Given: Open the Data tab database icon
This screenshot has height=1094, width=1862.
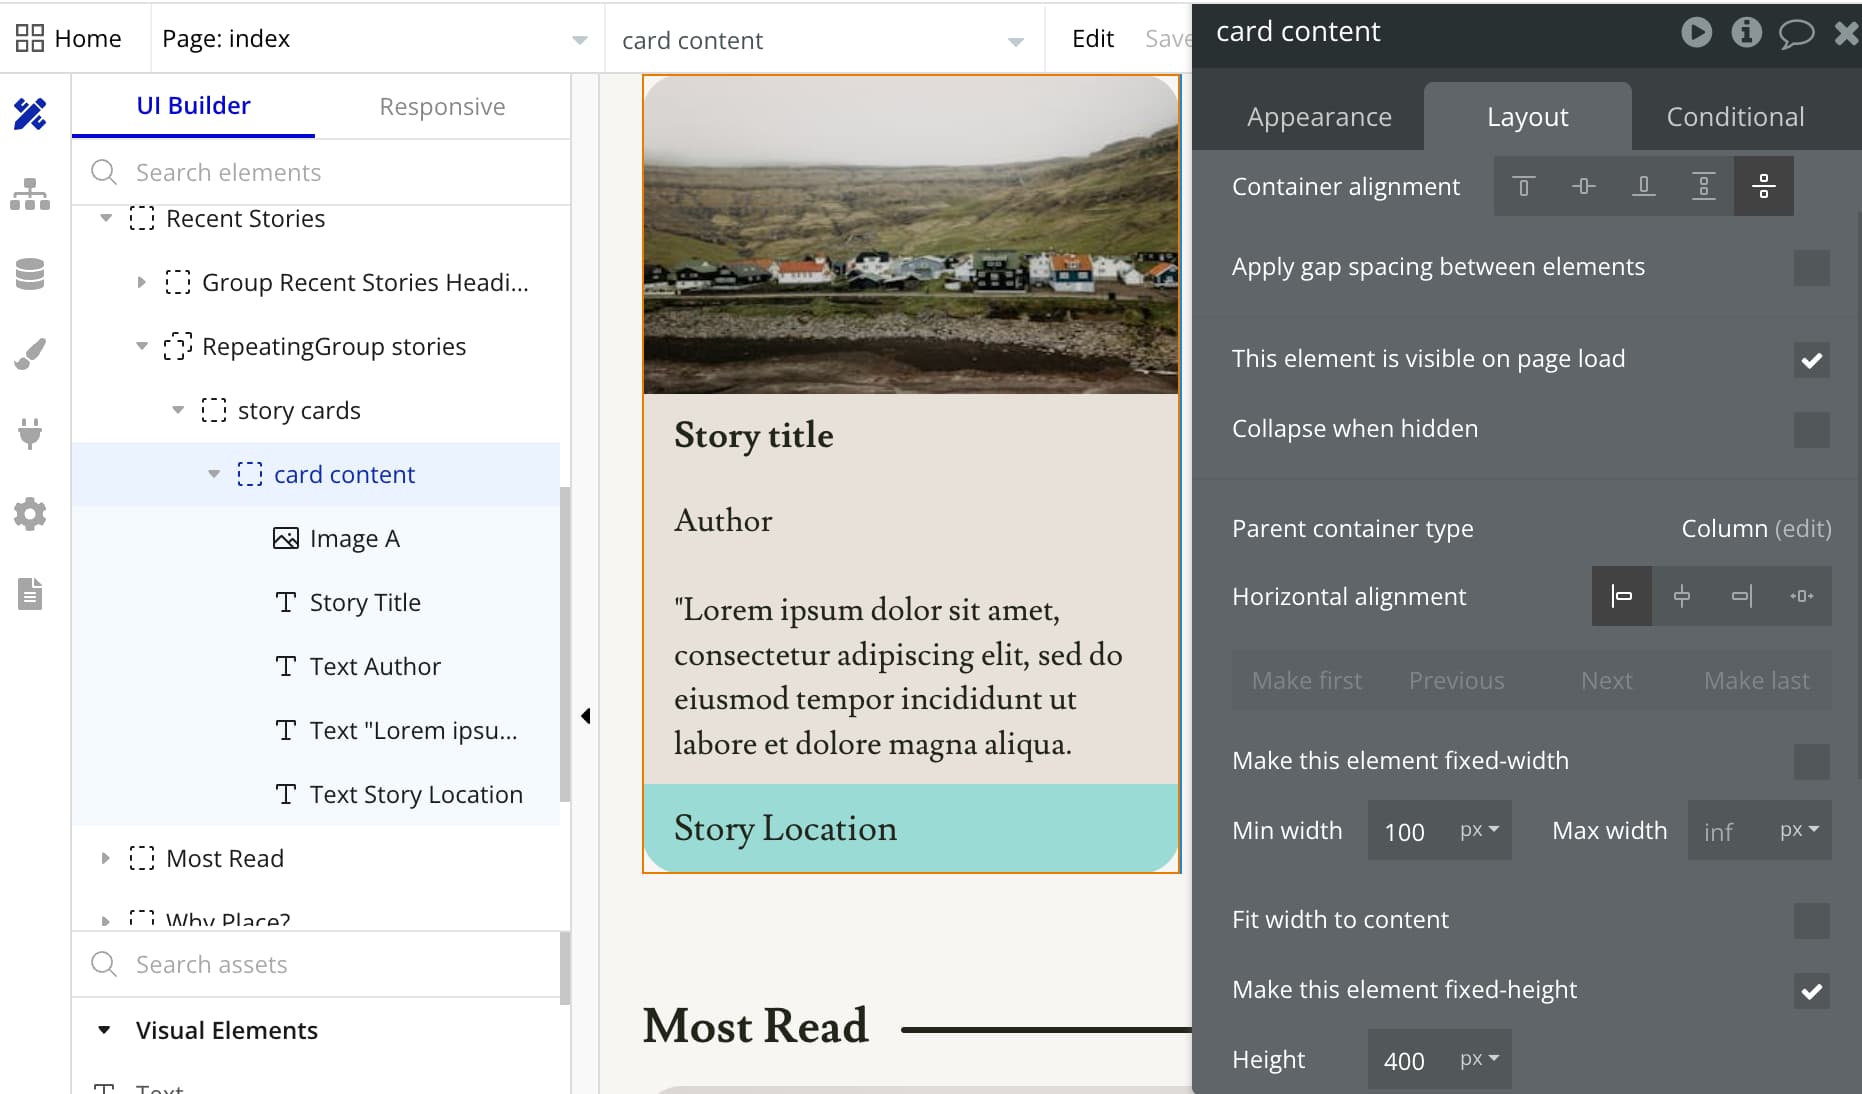Looking at the screenshot, I should tap(30, 274).
